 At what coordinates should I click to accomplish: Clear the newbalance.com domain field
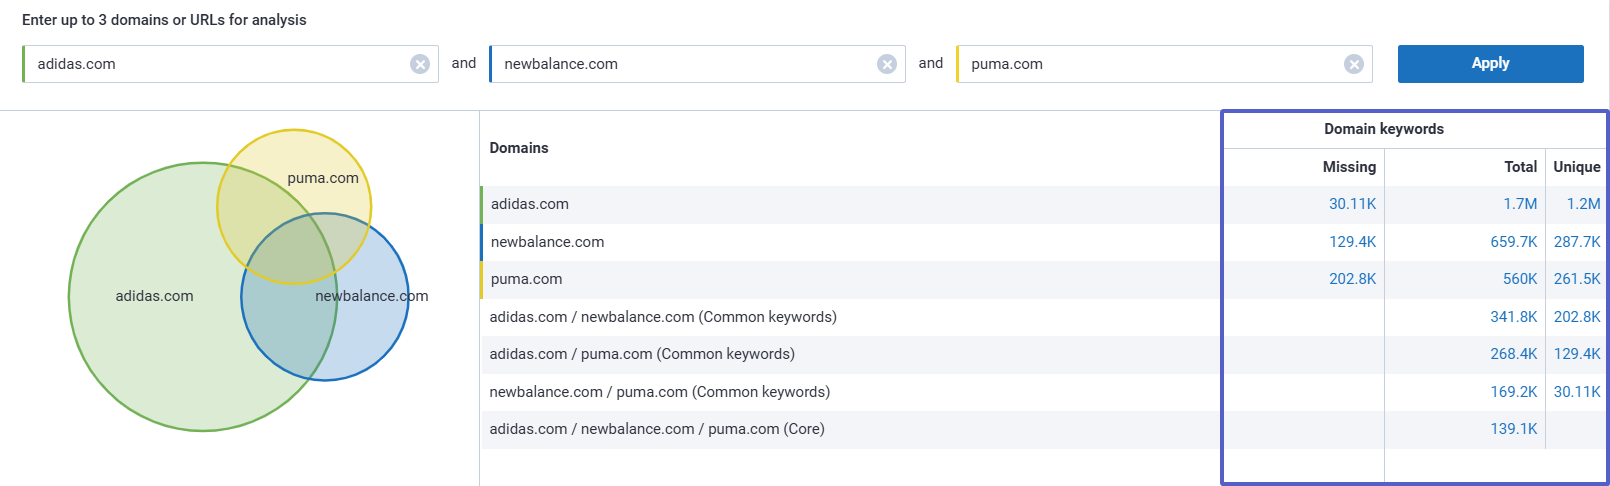click(x=887, y=64)
